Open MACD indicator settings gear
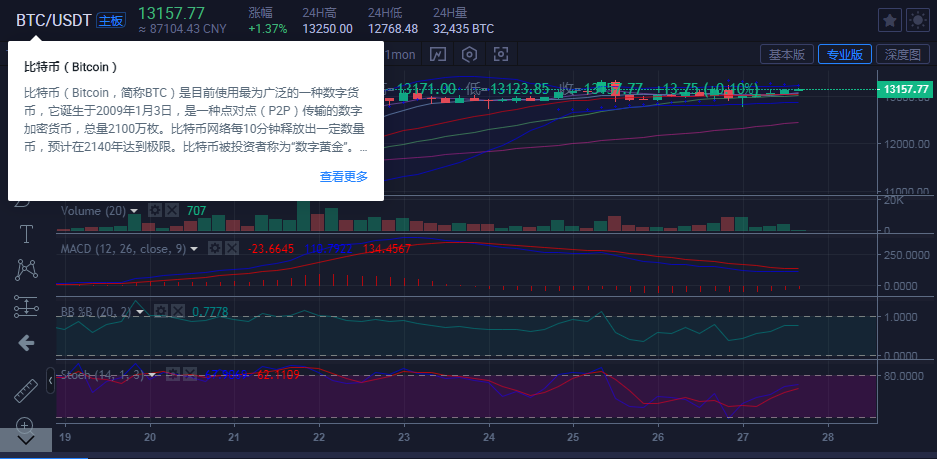Viewport: 937px width, 459px height. [215, 248]
